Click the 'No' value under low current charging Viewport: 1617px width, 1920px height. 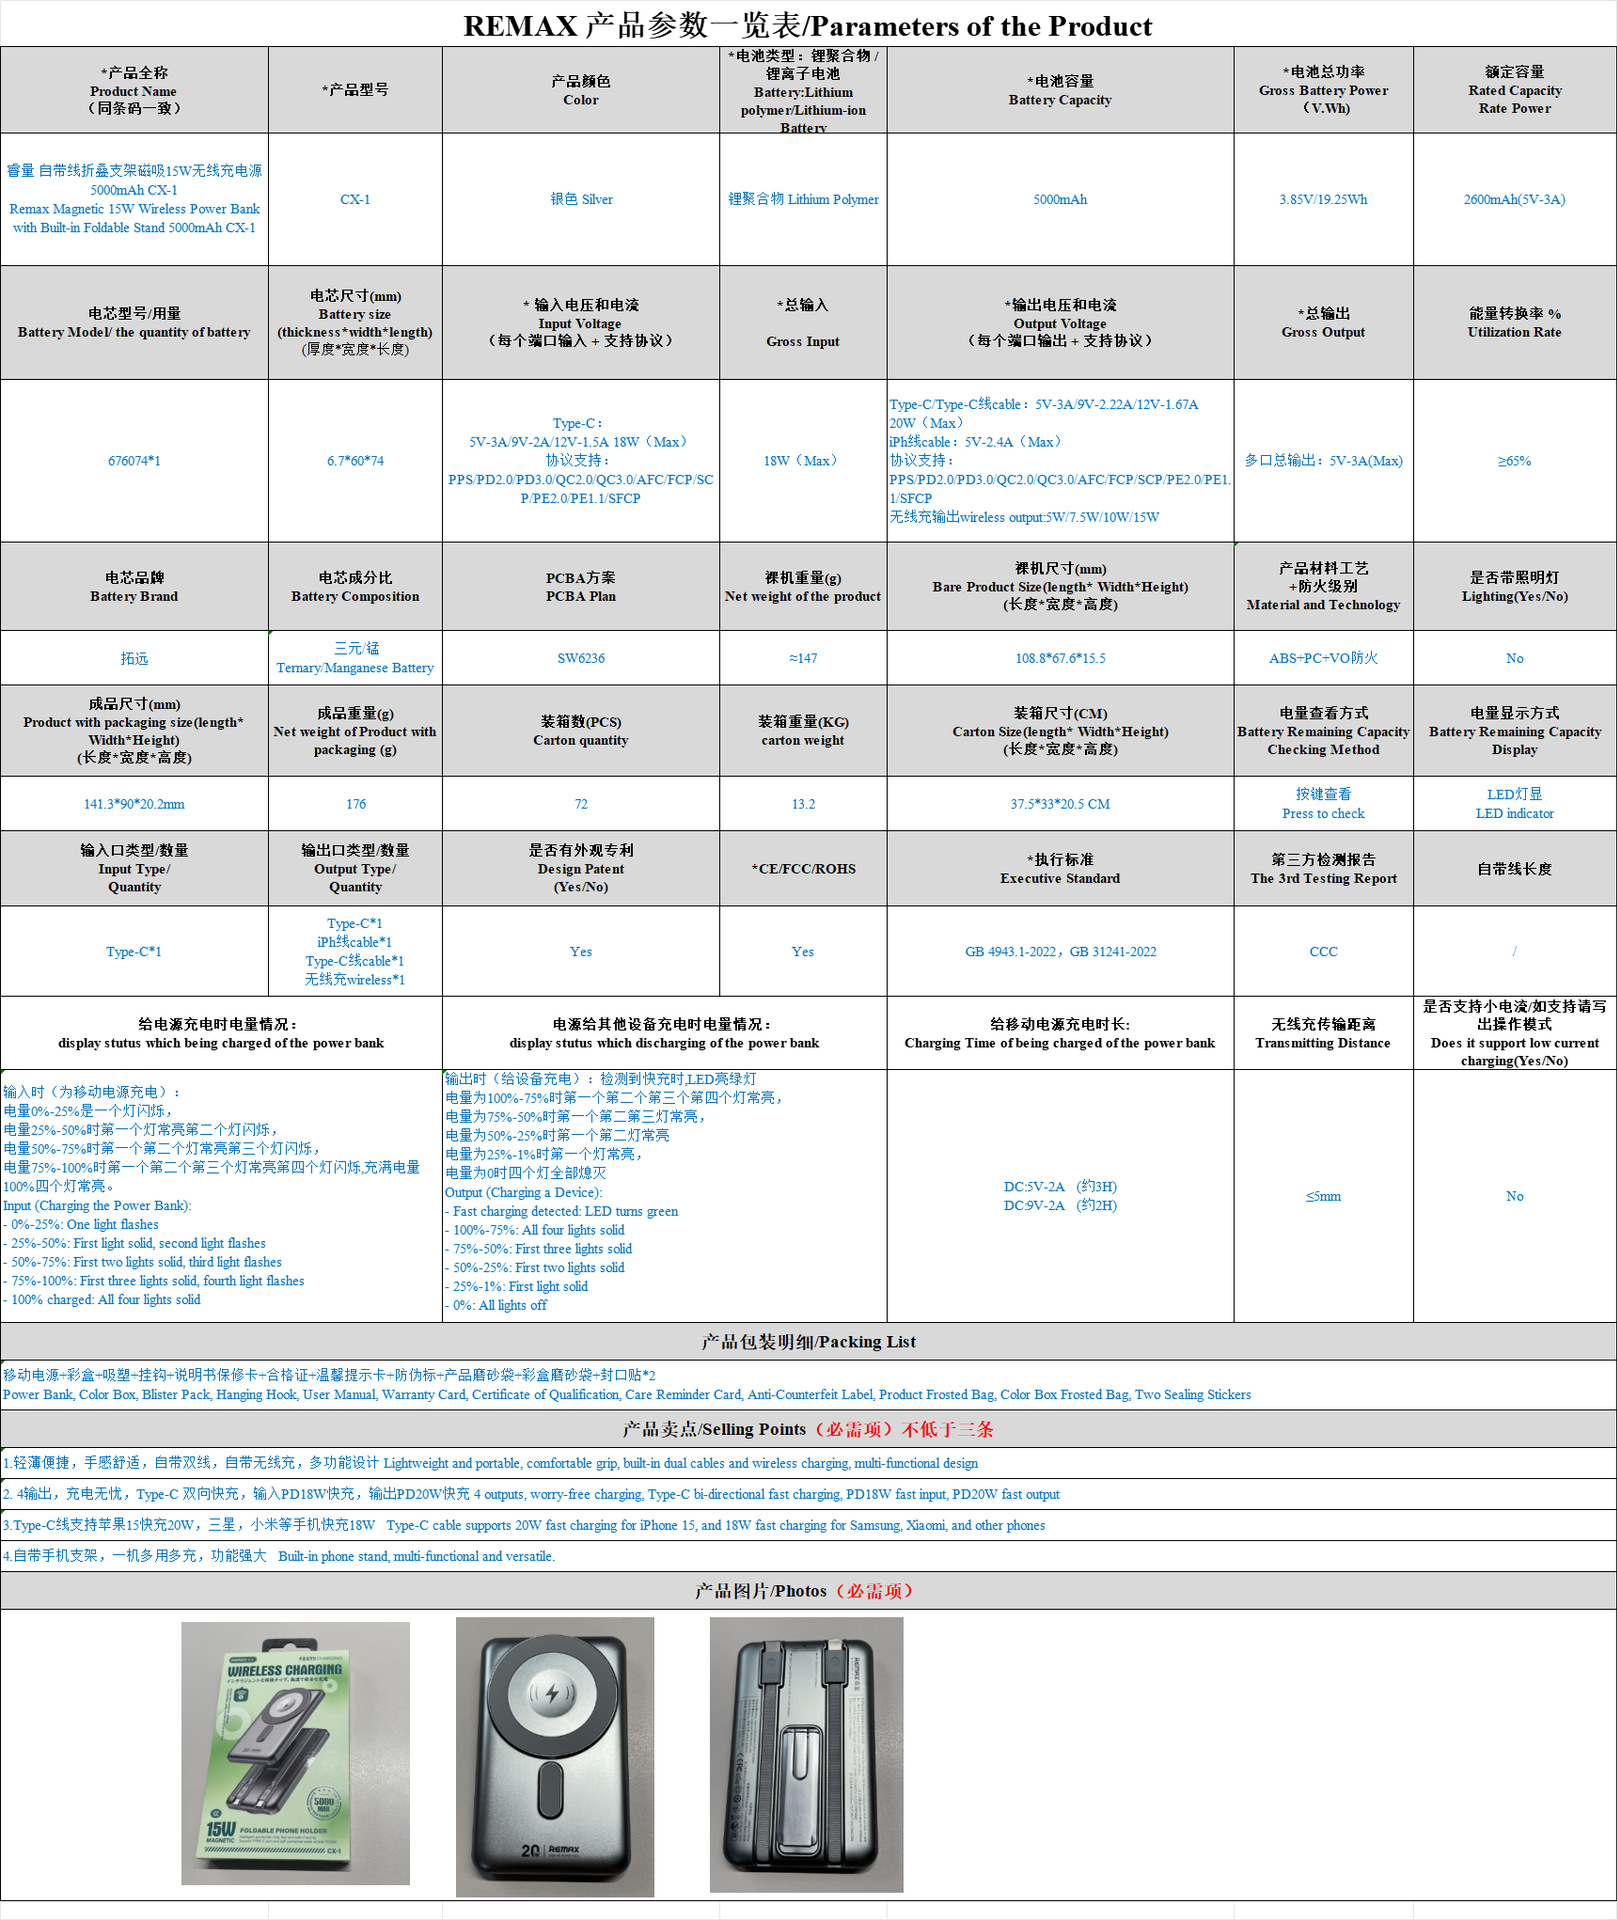pyautogui.click(x=1515, y=1196)
